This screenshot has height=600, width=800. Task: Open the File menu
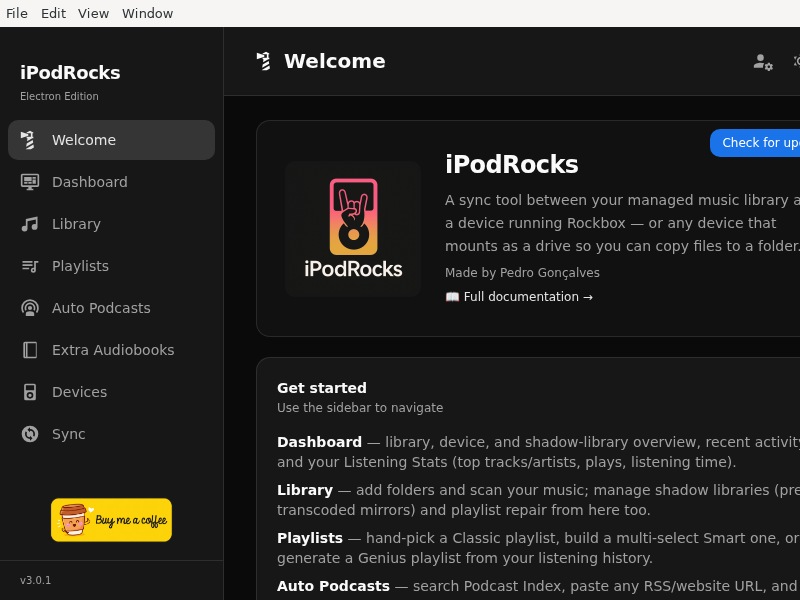pyautogui.click(x=17, y=13)
